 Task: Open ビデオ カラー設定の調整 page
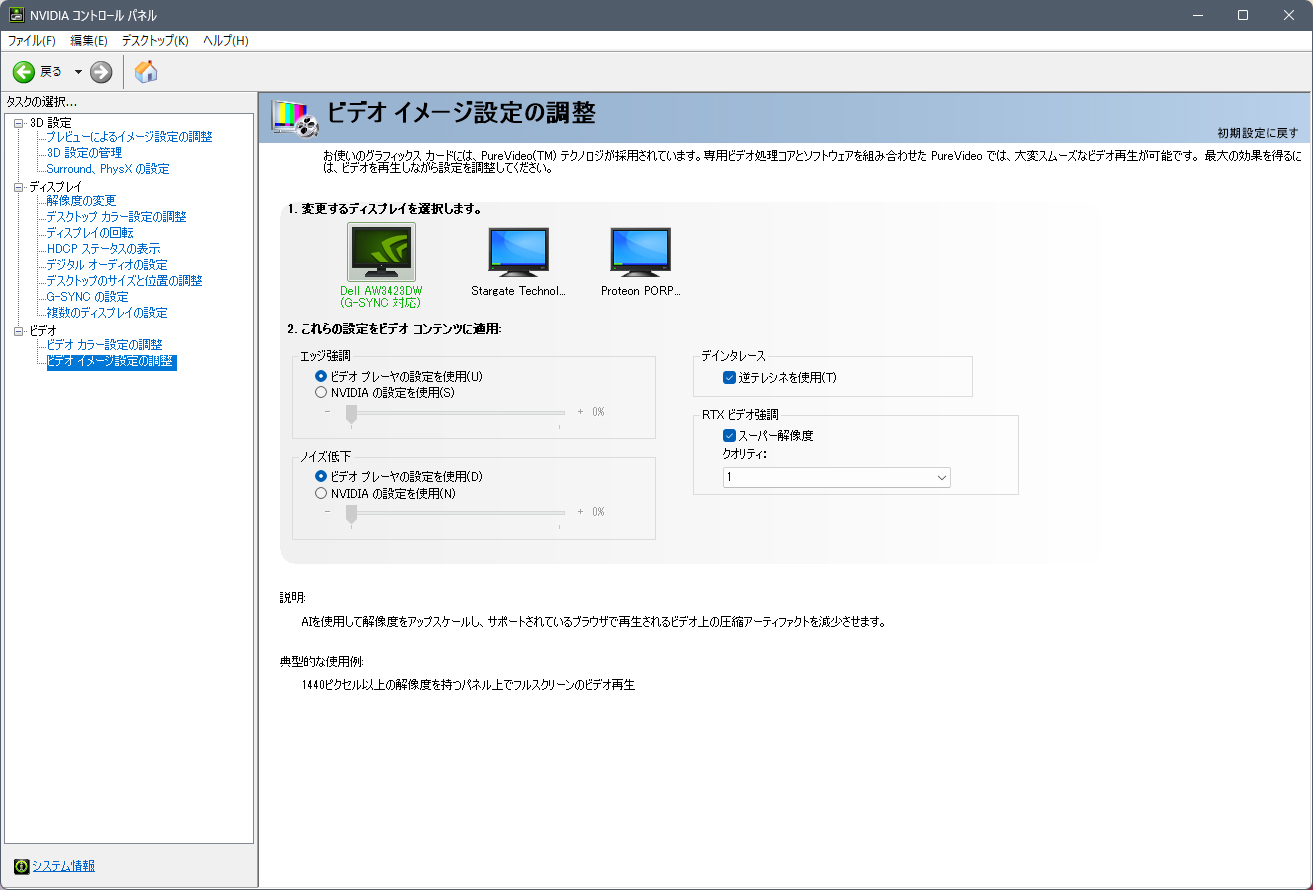104,345
